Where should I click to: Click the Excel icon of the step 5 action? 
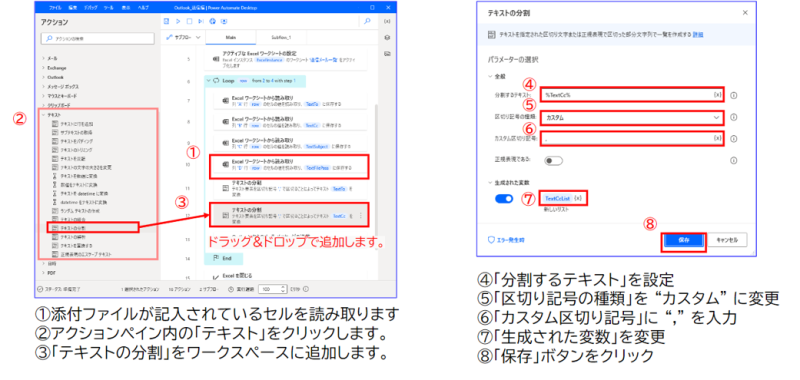217,59
